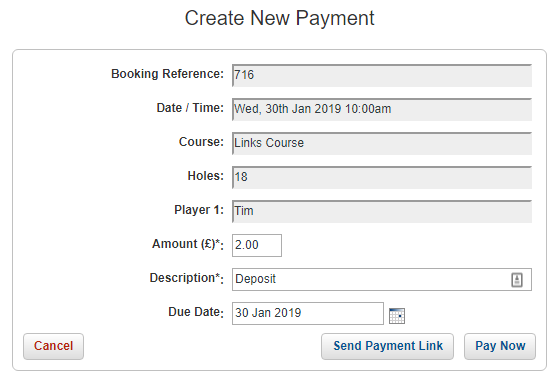555x377 pixels.
Task: Click the Cancel button
Action: (x=53, y=346)
